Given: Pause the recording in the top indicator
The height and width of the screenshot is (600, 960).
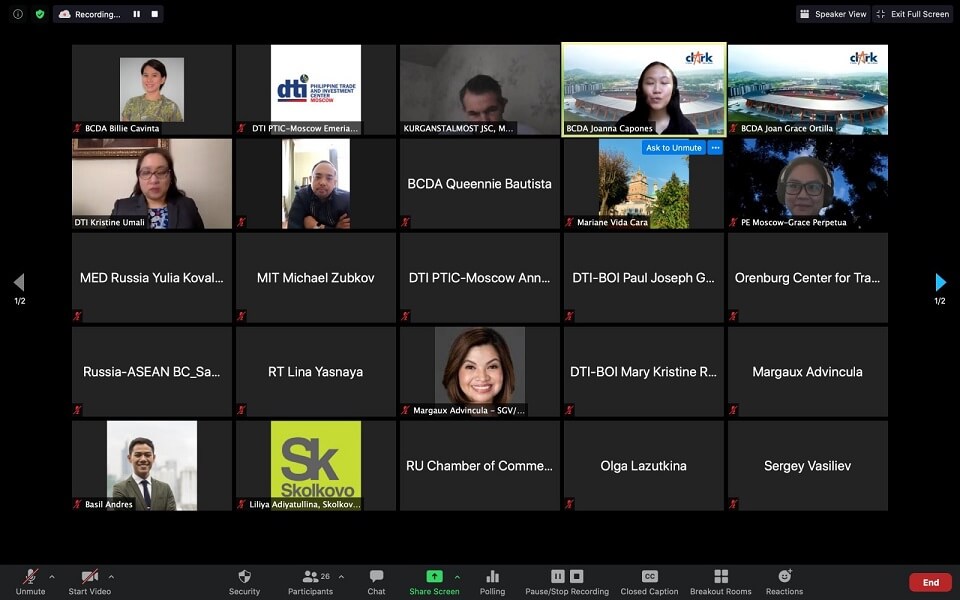Looking at the screenshot, I should (x=137, y=14).
